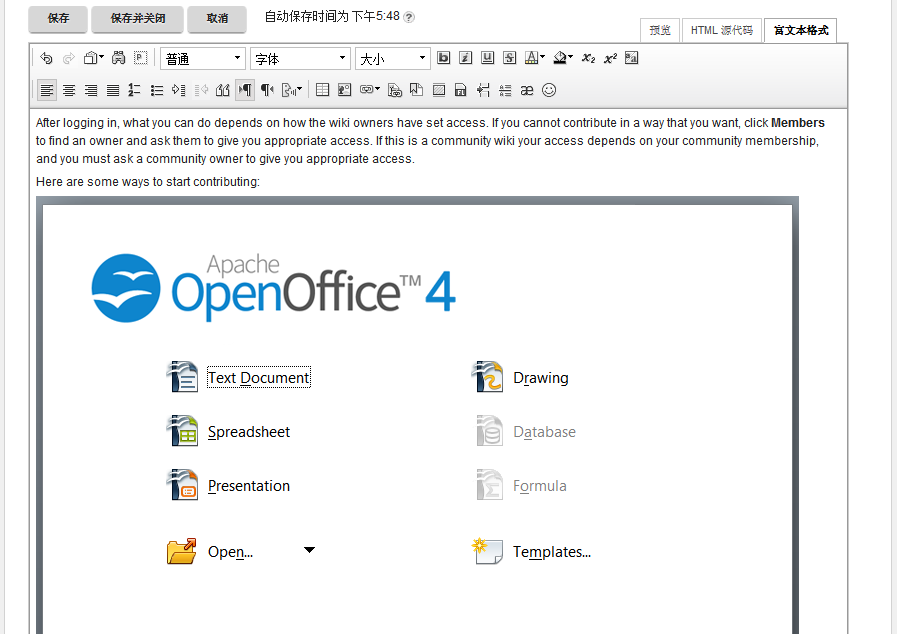Switch to the 预览 preview tab
This screenshot has height=634, width=897.
[660, 30]
